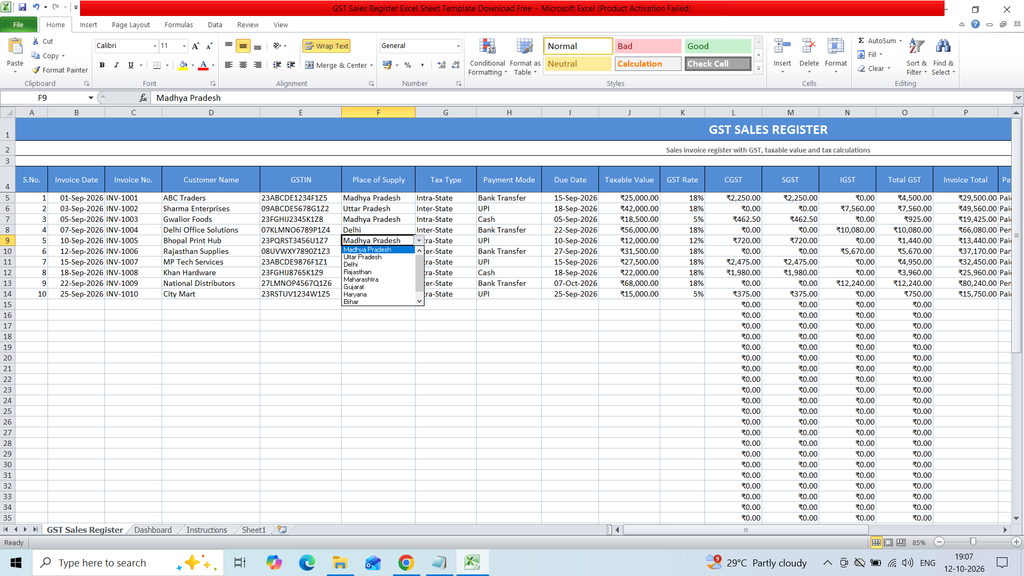
Task: Click the Undo icon
Action: click(x=37, y=7)
